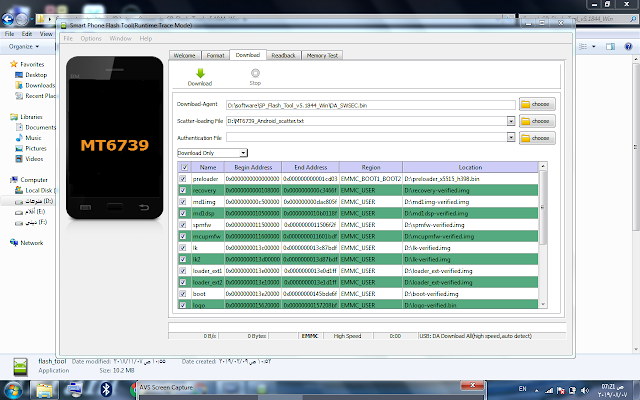Click the preloader location cell
Viewport: 640px width, 400px height.
click(470, 179)
